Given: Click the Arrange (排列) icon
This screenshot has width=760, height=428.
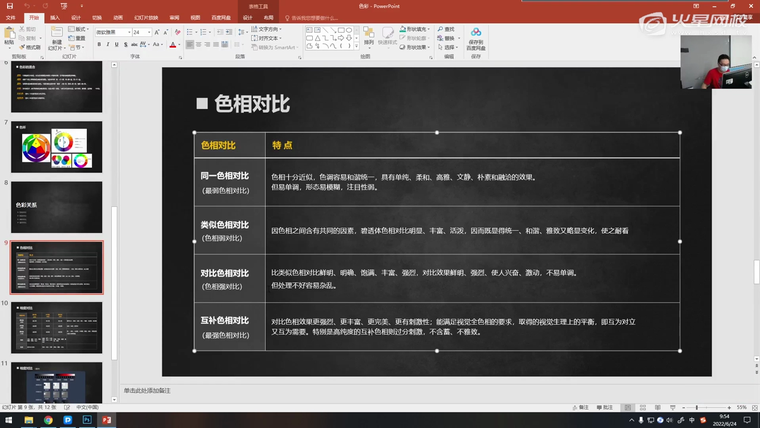Looking at the screenshot, I should pyautogui.click(x=368, y=36).
